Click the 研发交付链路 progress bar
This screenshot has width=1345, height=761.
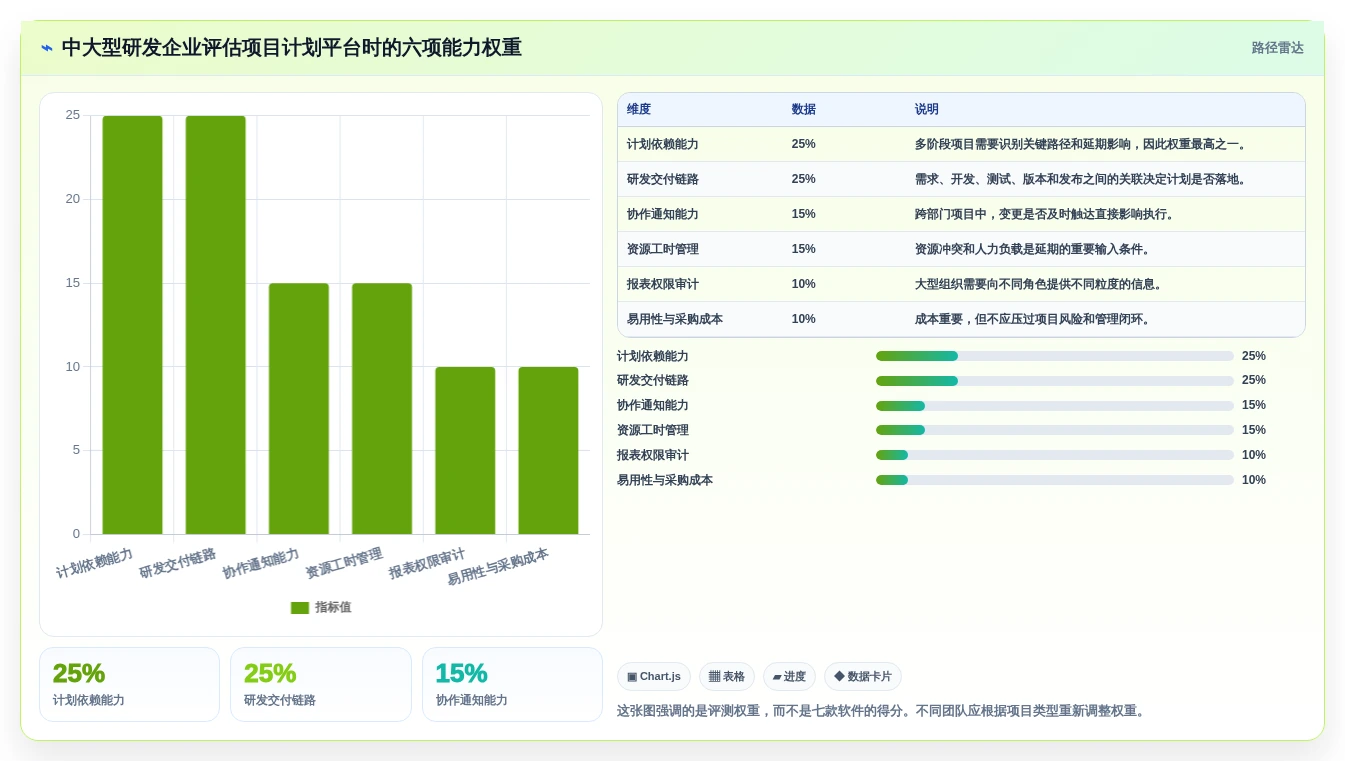point(1055,381)
